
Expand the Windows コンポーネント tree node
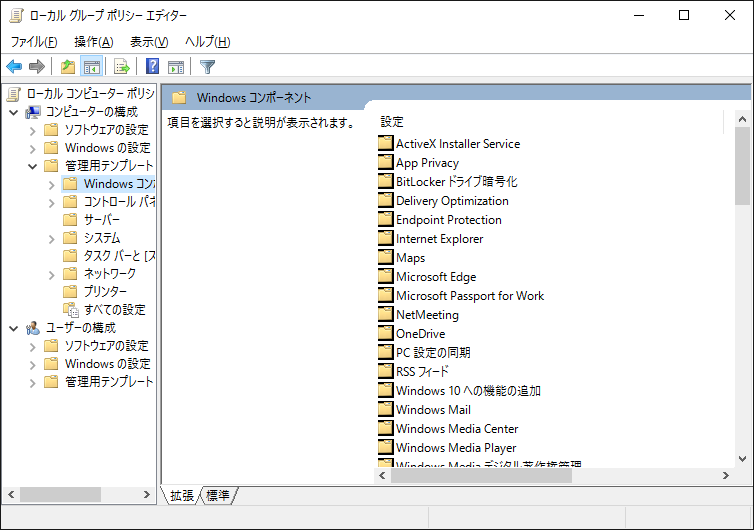pyautogui.click(x=52, y=185)
